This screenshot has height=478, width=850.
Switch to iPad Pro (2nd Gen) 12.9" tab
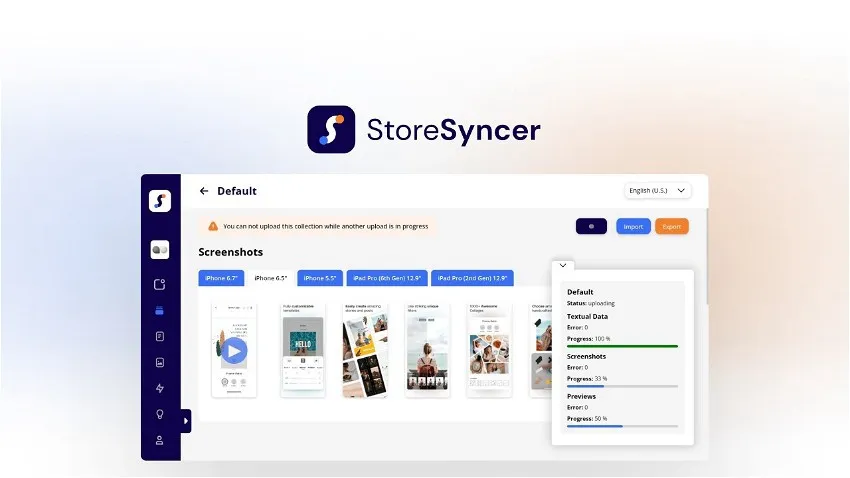472,278
